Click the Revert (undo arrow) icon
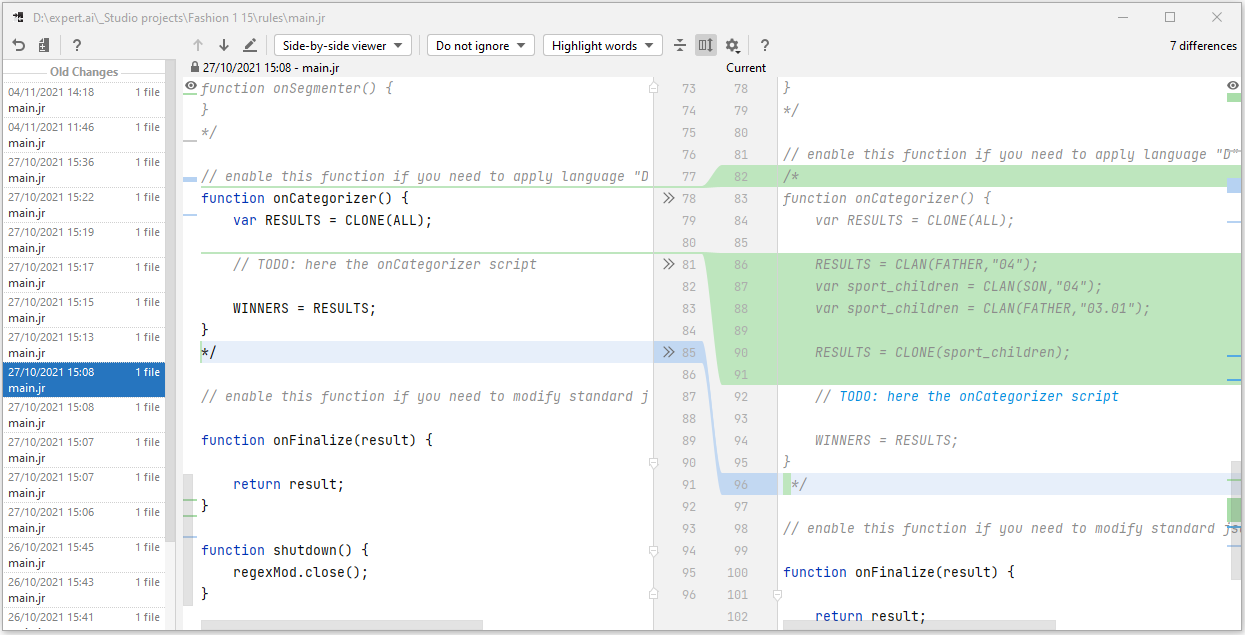Viewport: 1245px width, 635px height. [19, 45]
